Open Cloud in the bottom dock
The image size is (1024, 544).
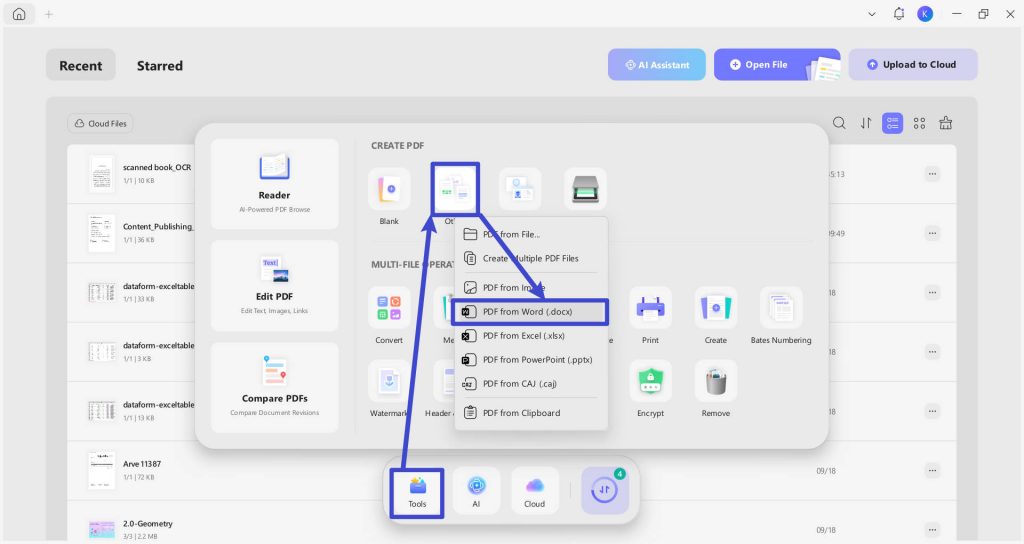point(534,491)
